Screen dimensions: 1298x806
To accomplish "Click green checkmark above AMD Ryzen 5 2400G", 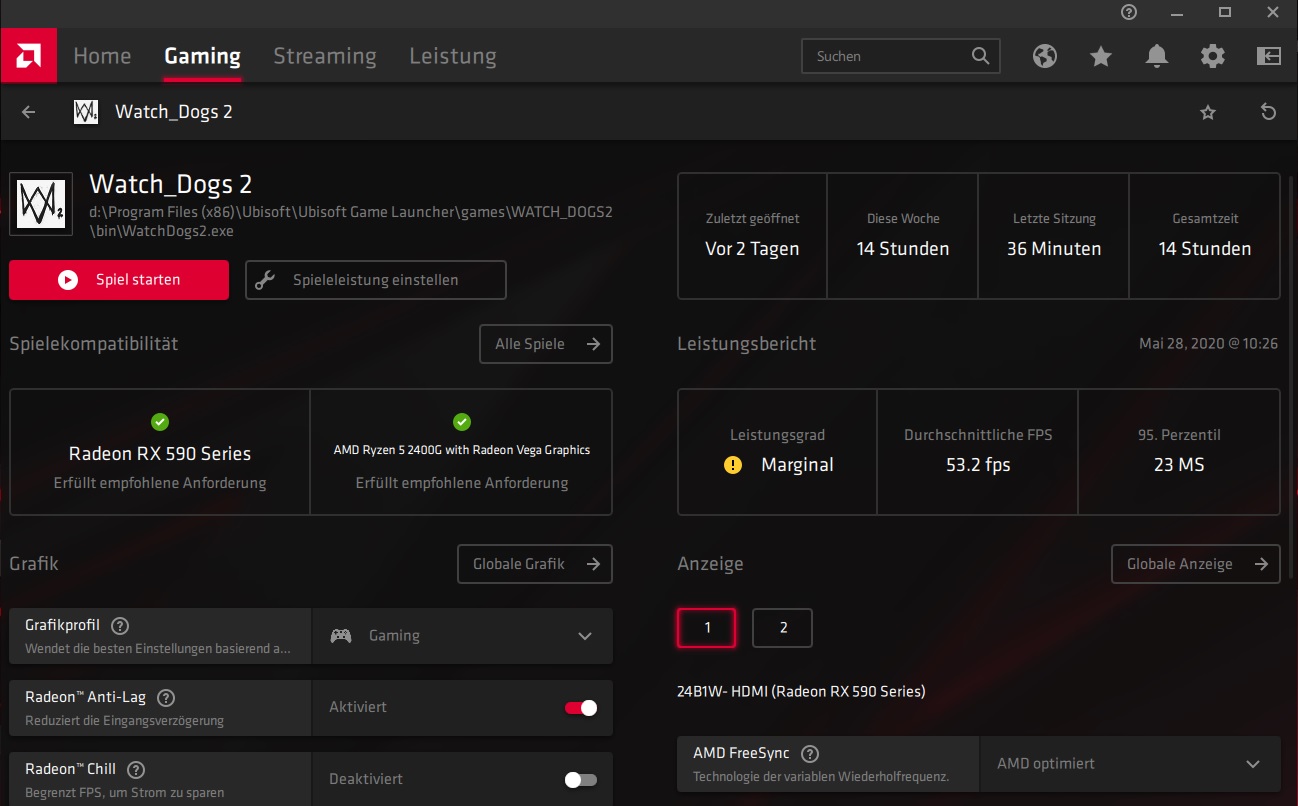I will [461, 422].
